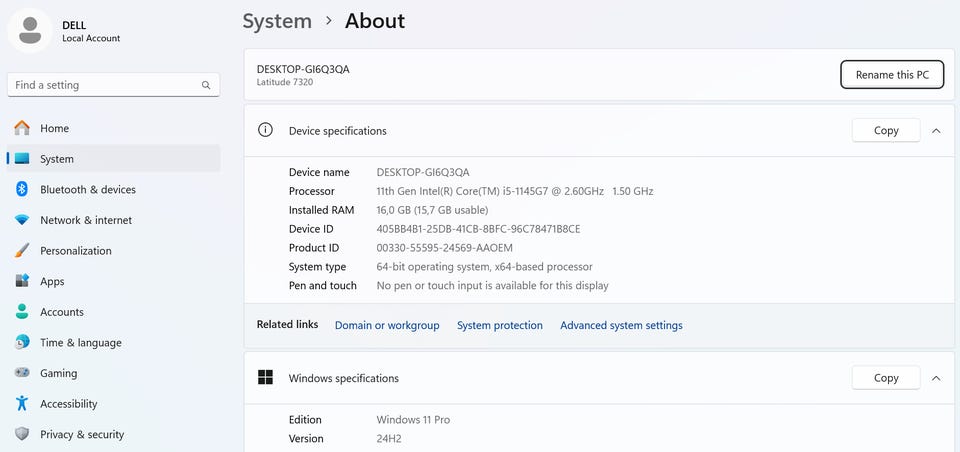Click the Version value 24H2

[389, 439]
